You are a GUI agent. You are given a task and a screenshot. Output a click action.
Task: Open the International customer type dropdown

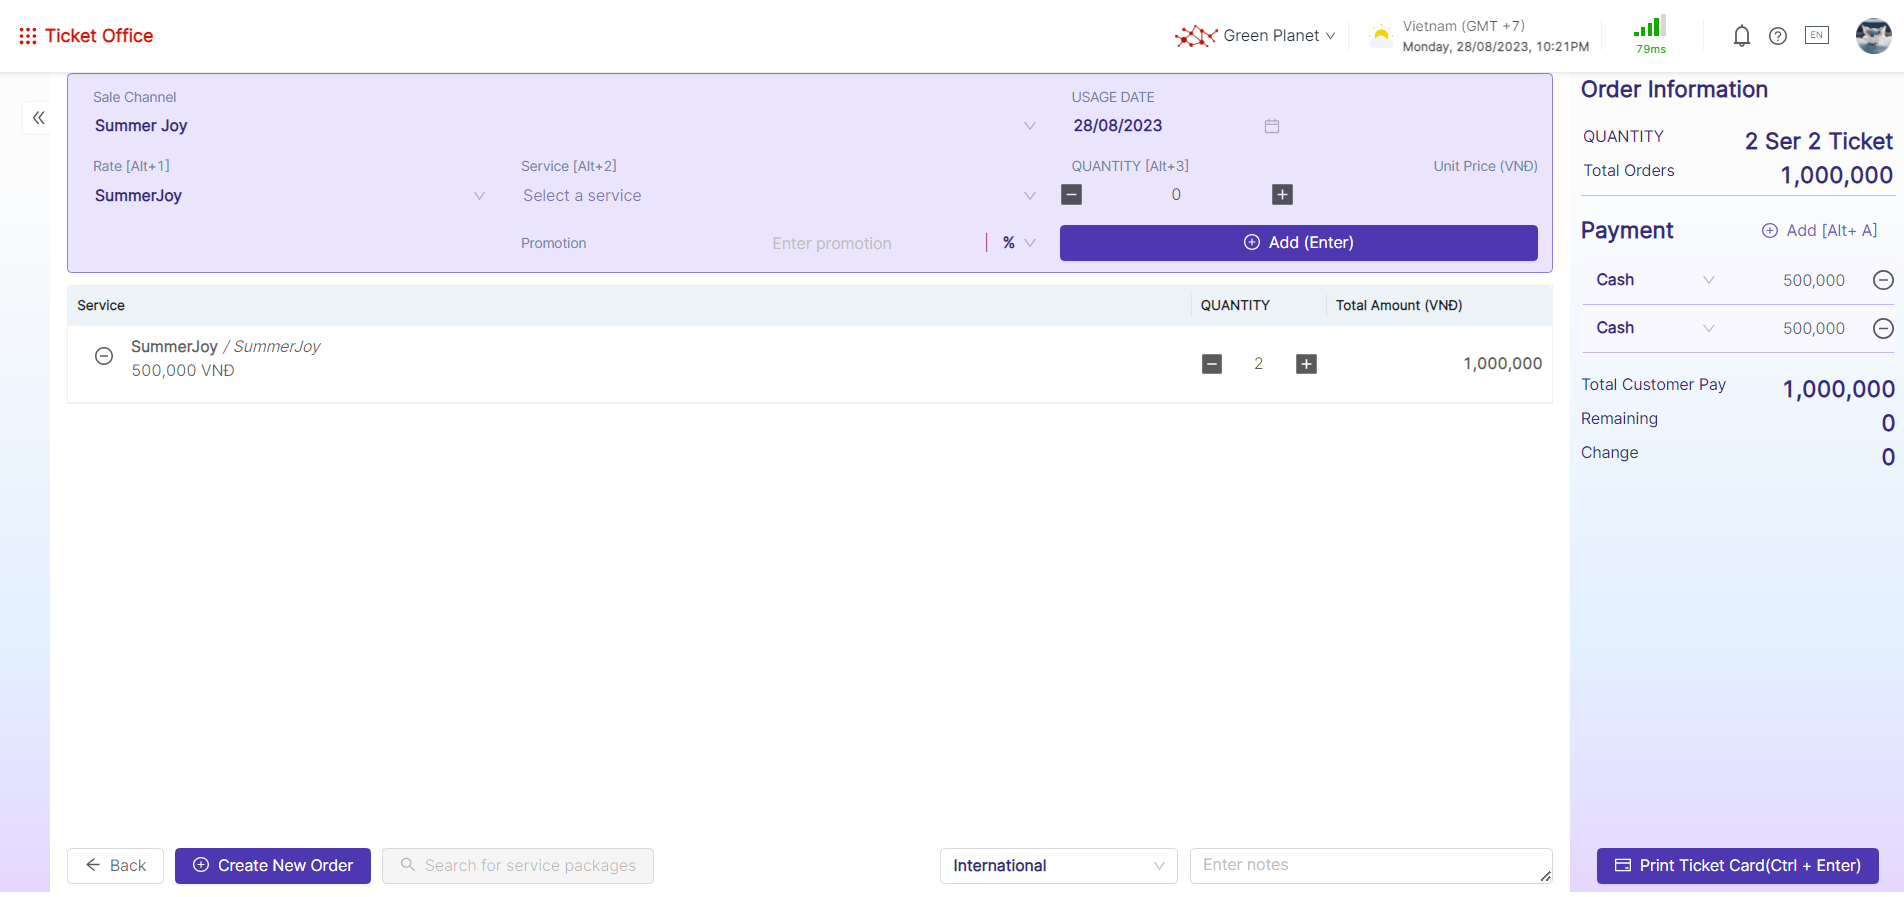[1059, 866]
